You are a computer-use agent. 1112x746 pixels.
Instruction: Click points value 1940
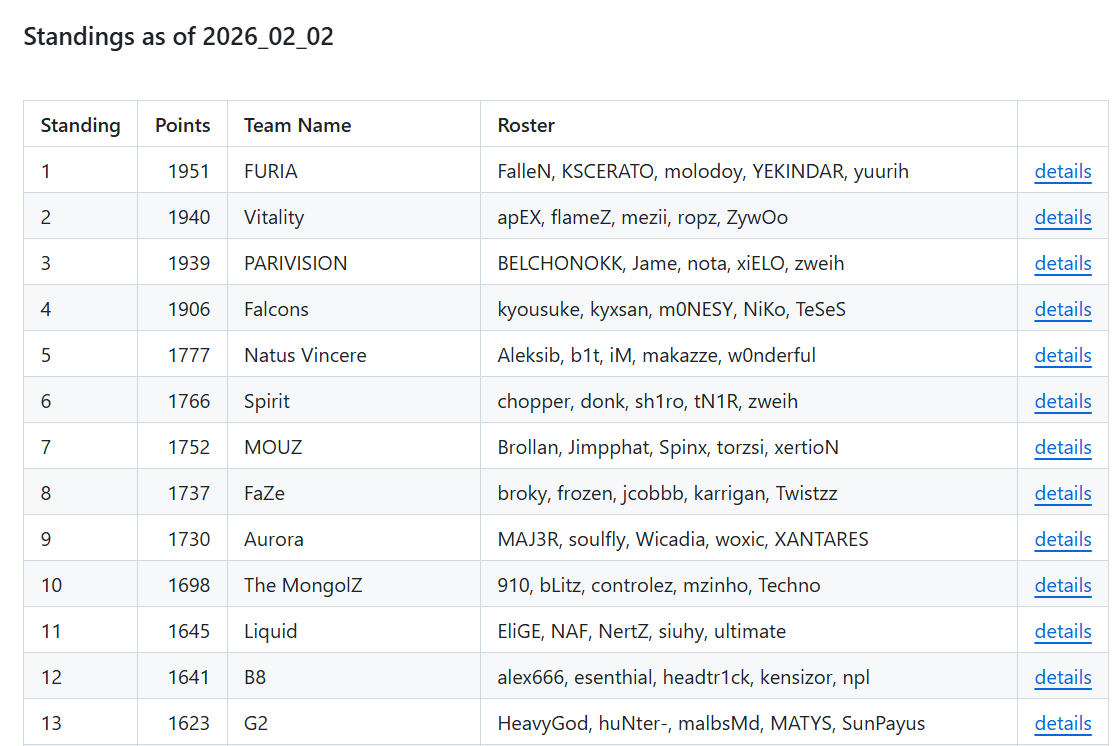tap(189, 218)
